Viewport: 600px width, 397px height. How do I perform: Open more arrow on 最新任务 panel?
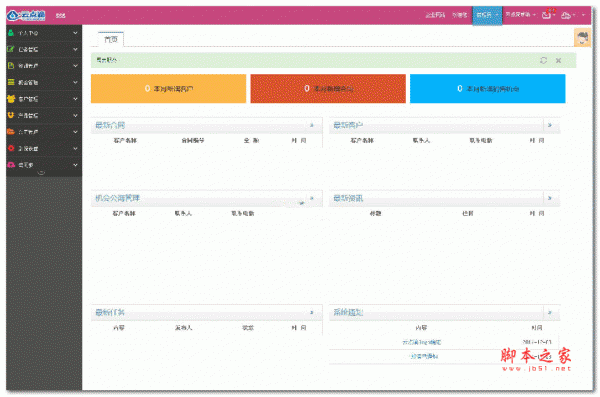coord(312,312)
